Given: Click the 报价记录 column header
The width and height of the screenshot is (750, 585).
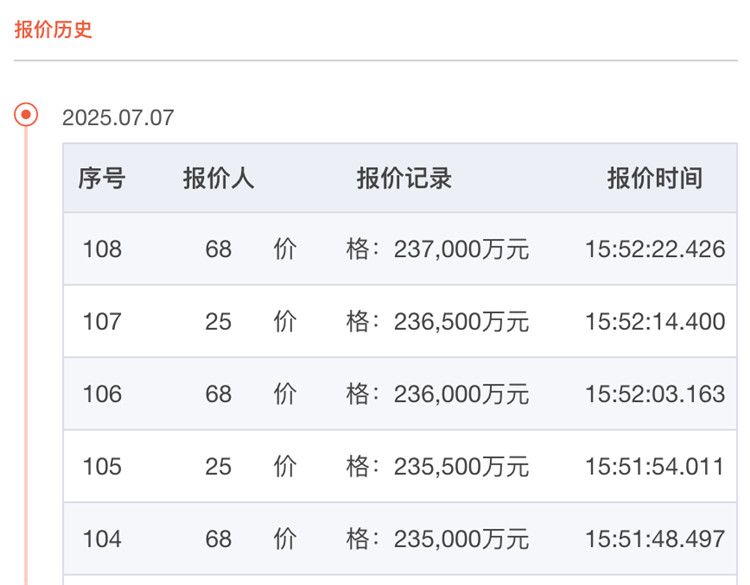Looking at the screenshot, I should pos(404,179).
